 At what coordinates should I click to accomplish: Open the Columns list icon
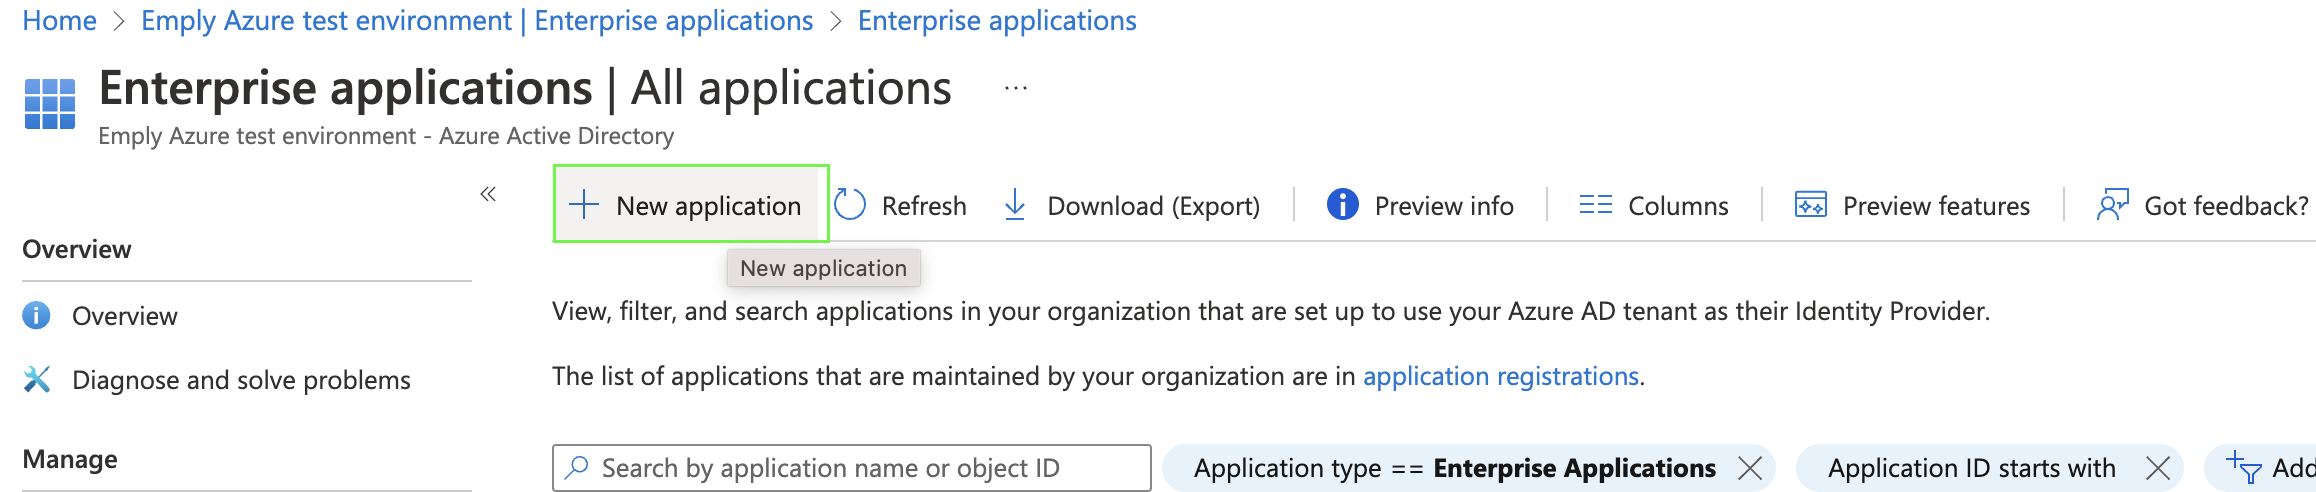point(1595,205)
